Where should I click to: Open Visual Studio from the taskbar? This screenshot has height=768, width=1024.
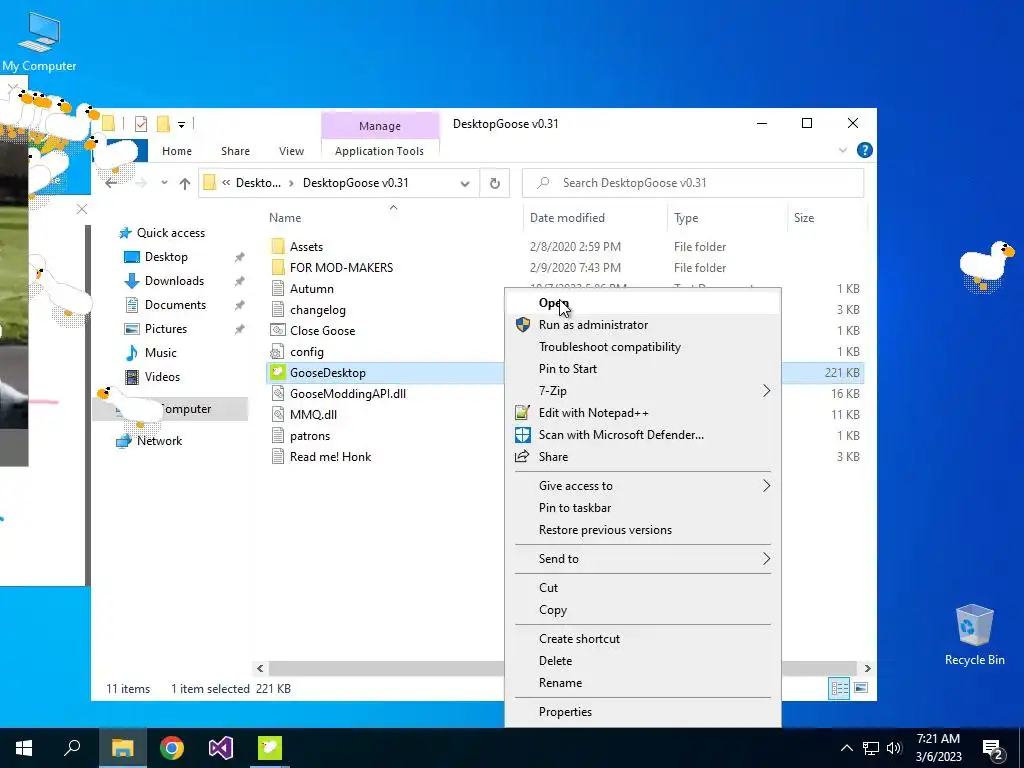(221, 748)
